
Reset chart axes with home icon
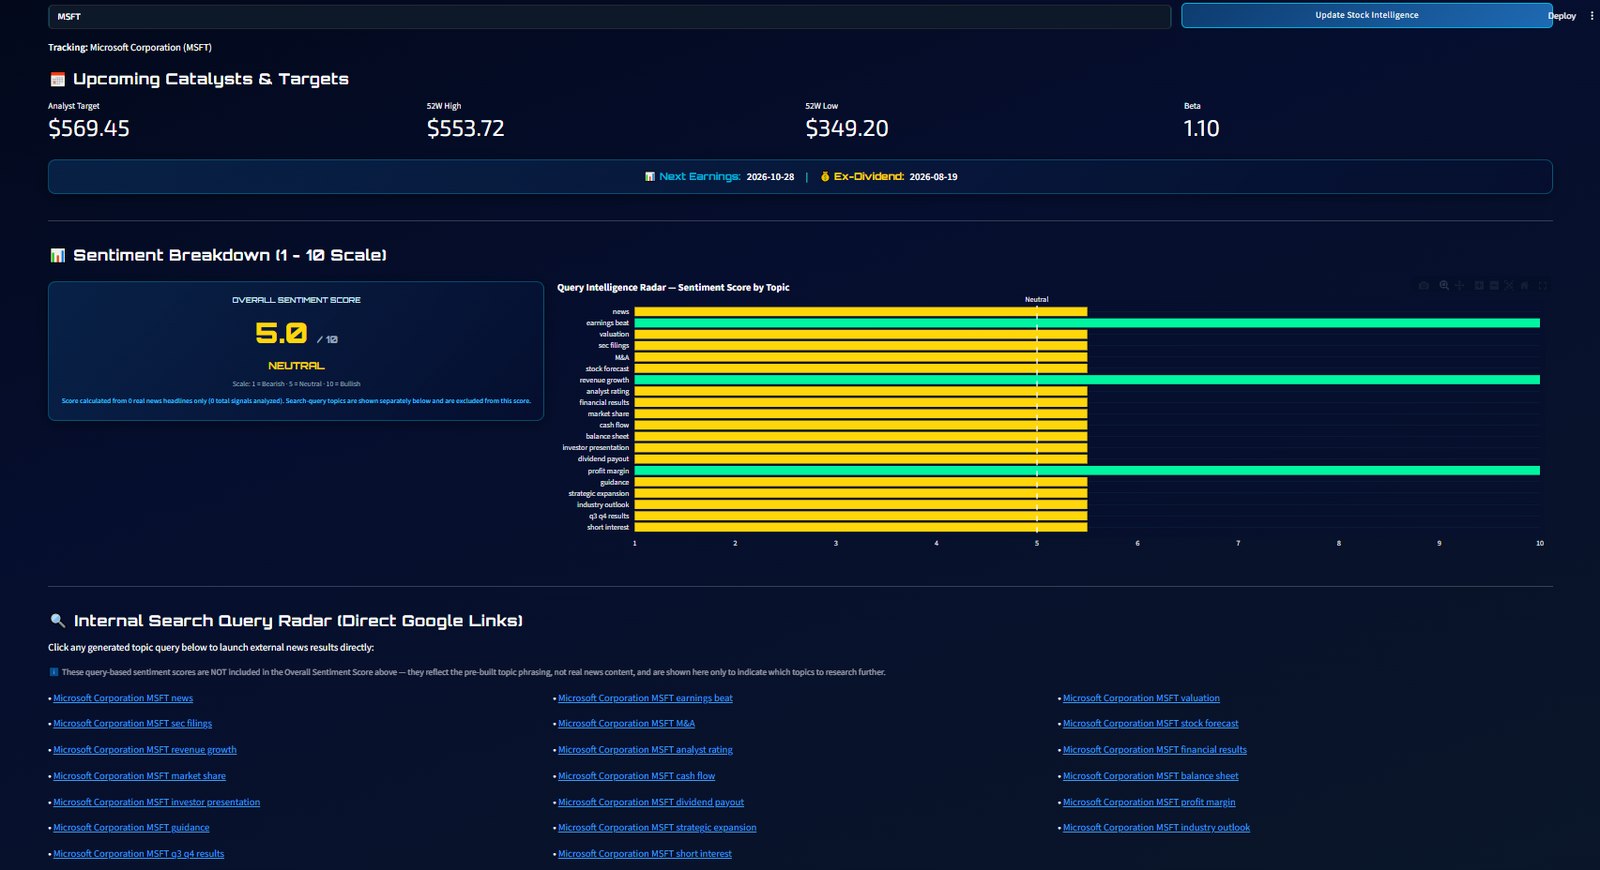[x=1525, y=286]
